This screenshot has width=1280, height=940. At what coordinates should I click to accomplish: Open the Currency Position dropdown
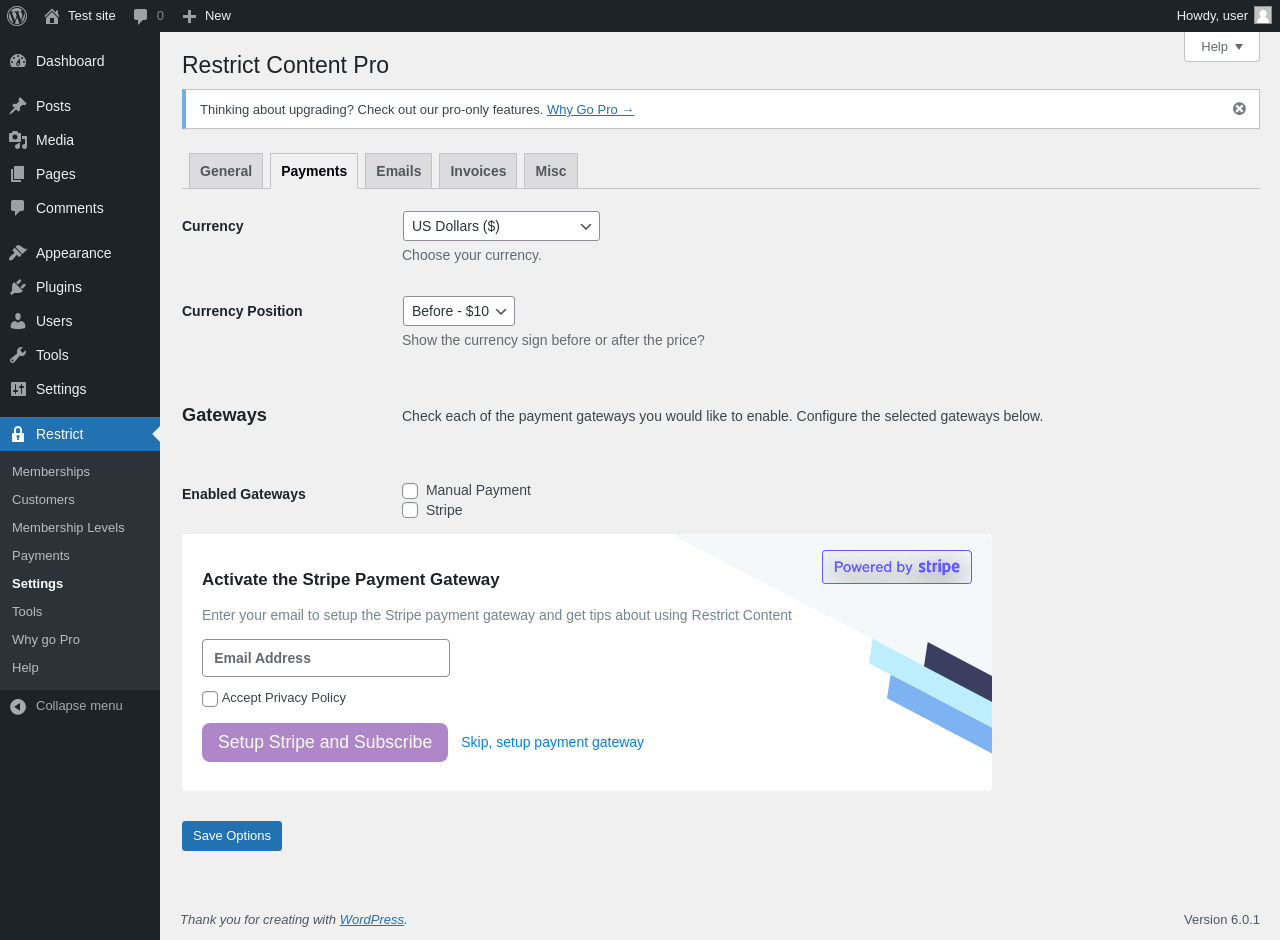click(458, 311)
